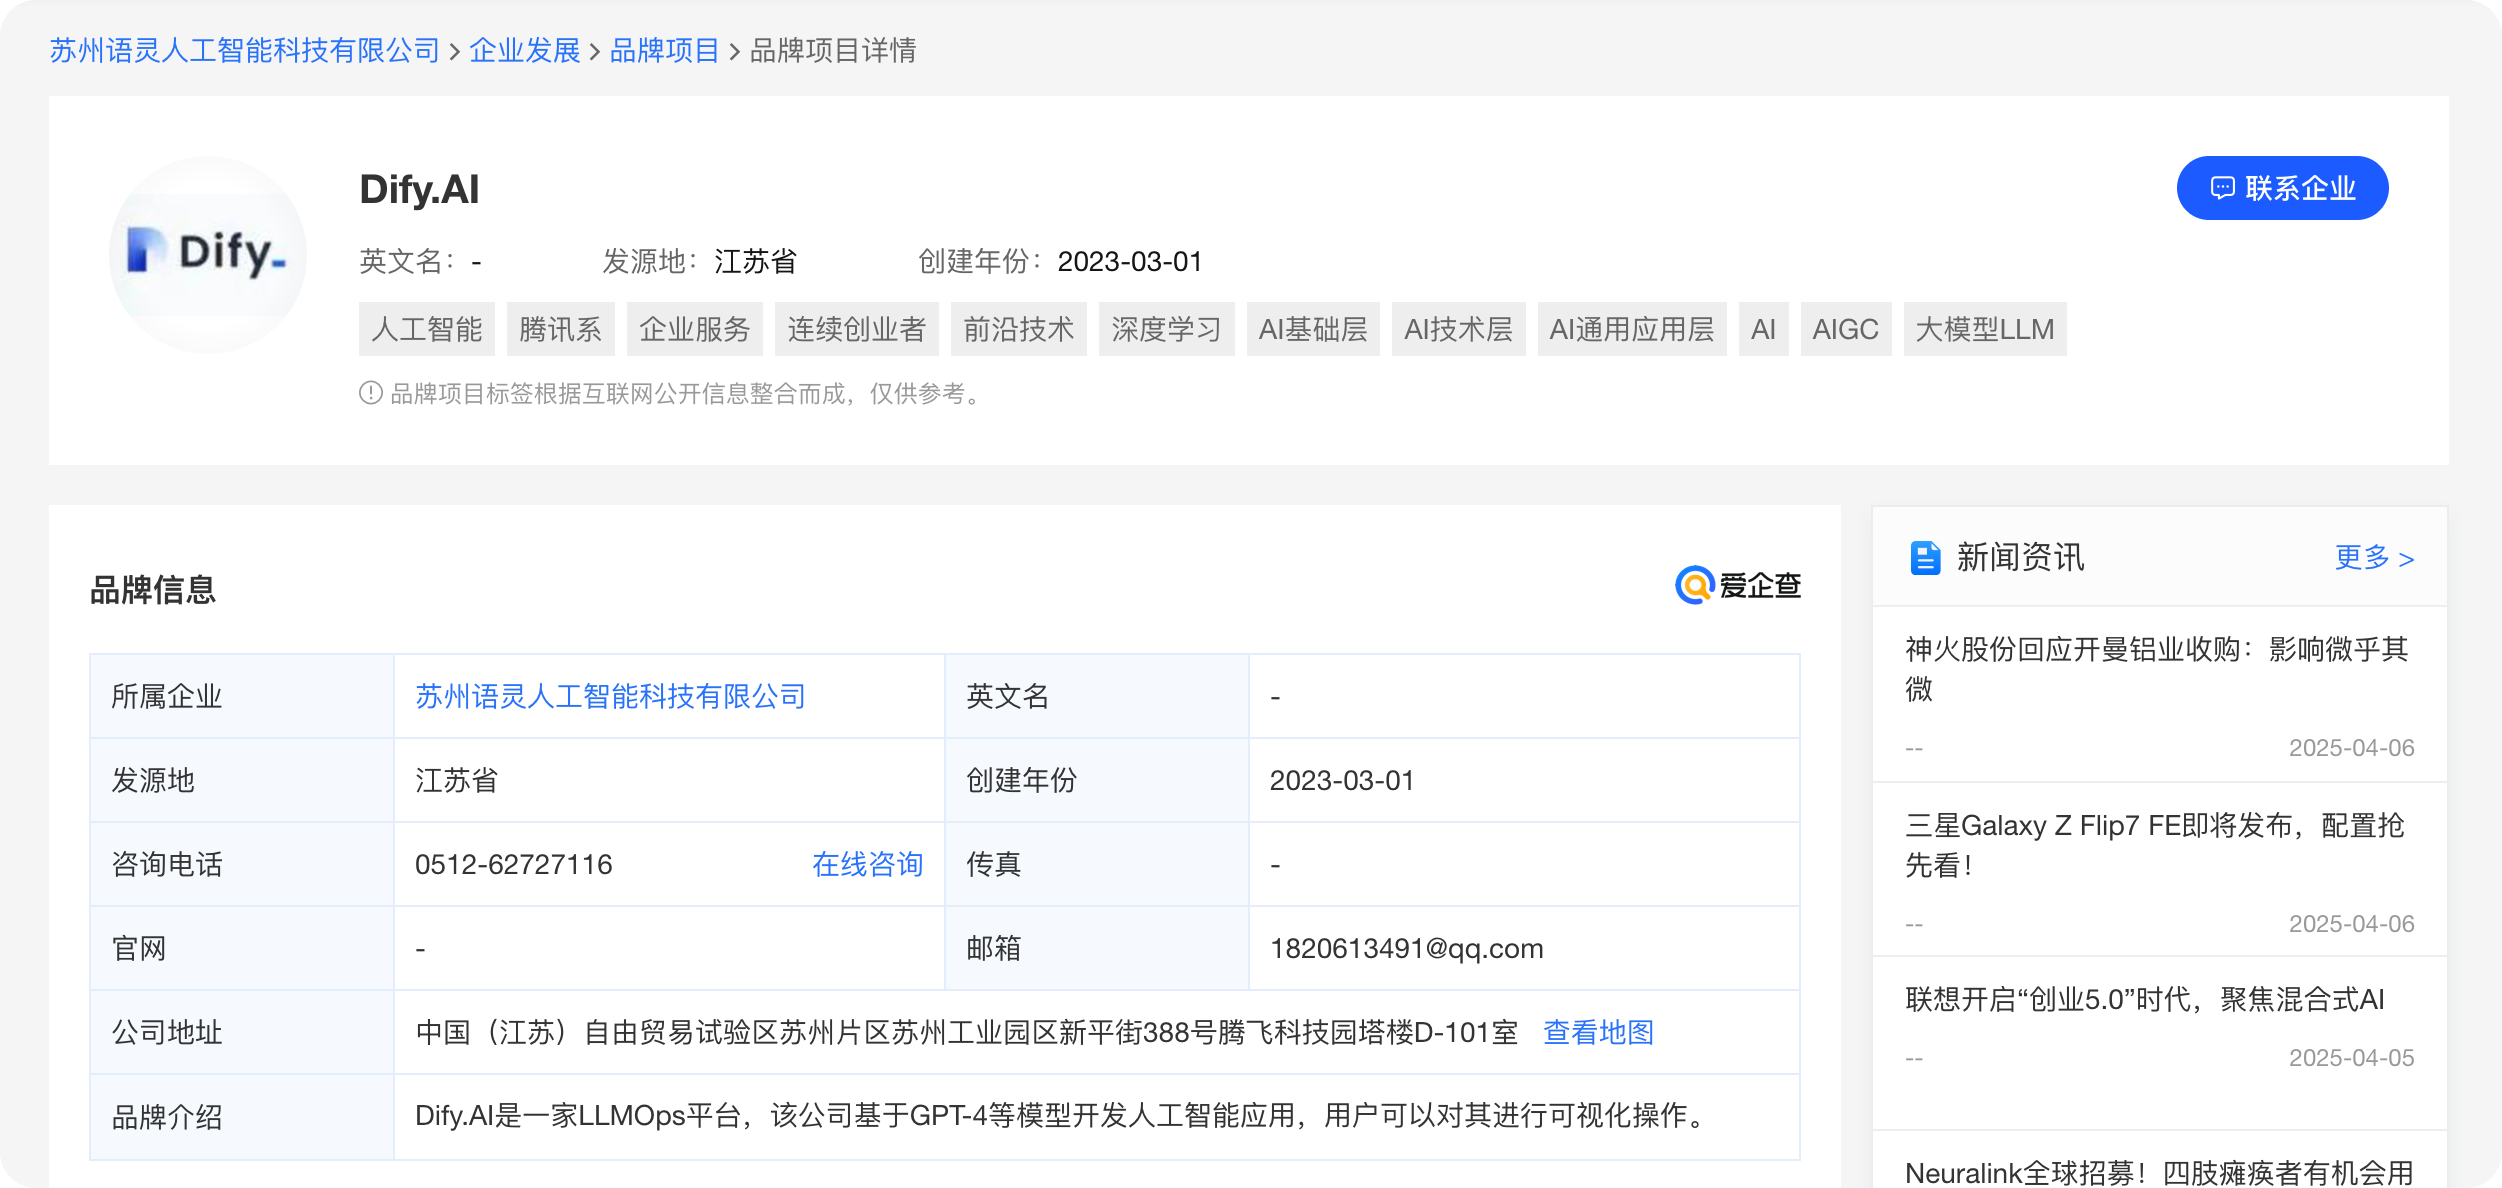This screenshot has width=2502, height=1188.
Task: Open 在线咨询 next to the phone number
Action: click(867, 864)
